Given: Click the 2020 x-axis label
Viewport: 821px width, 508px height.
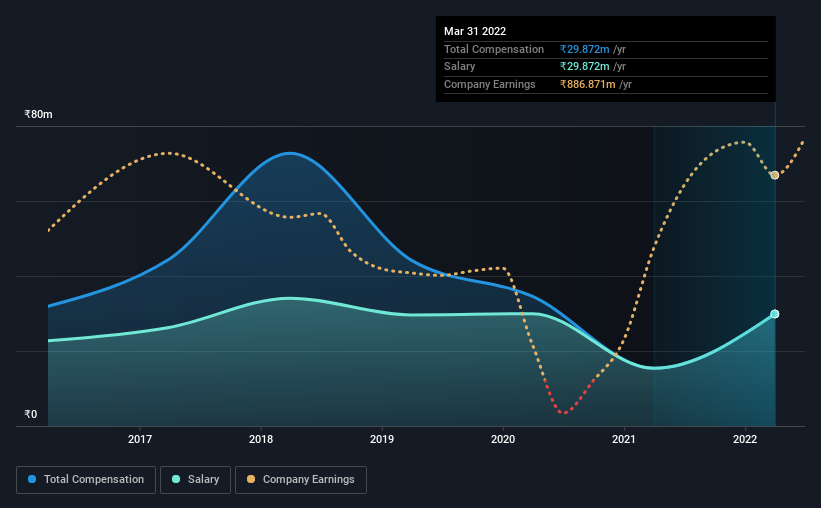Looking at the screenshot, I should click(503, 439).
